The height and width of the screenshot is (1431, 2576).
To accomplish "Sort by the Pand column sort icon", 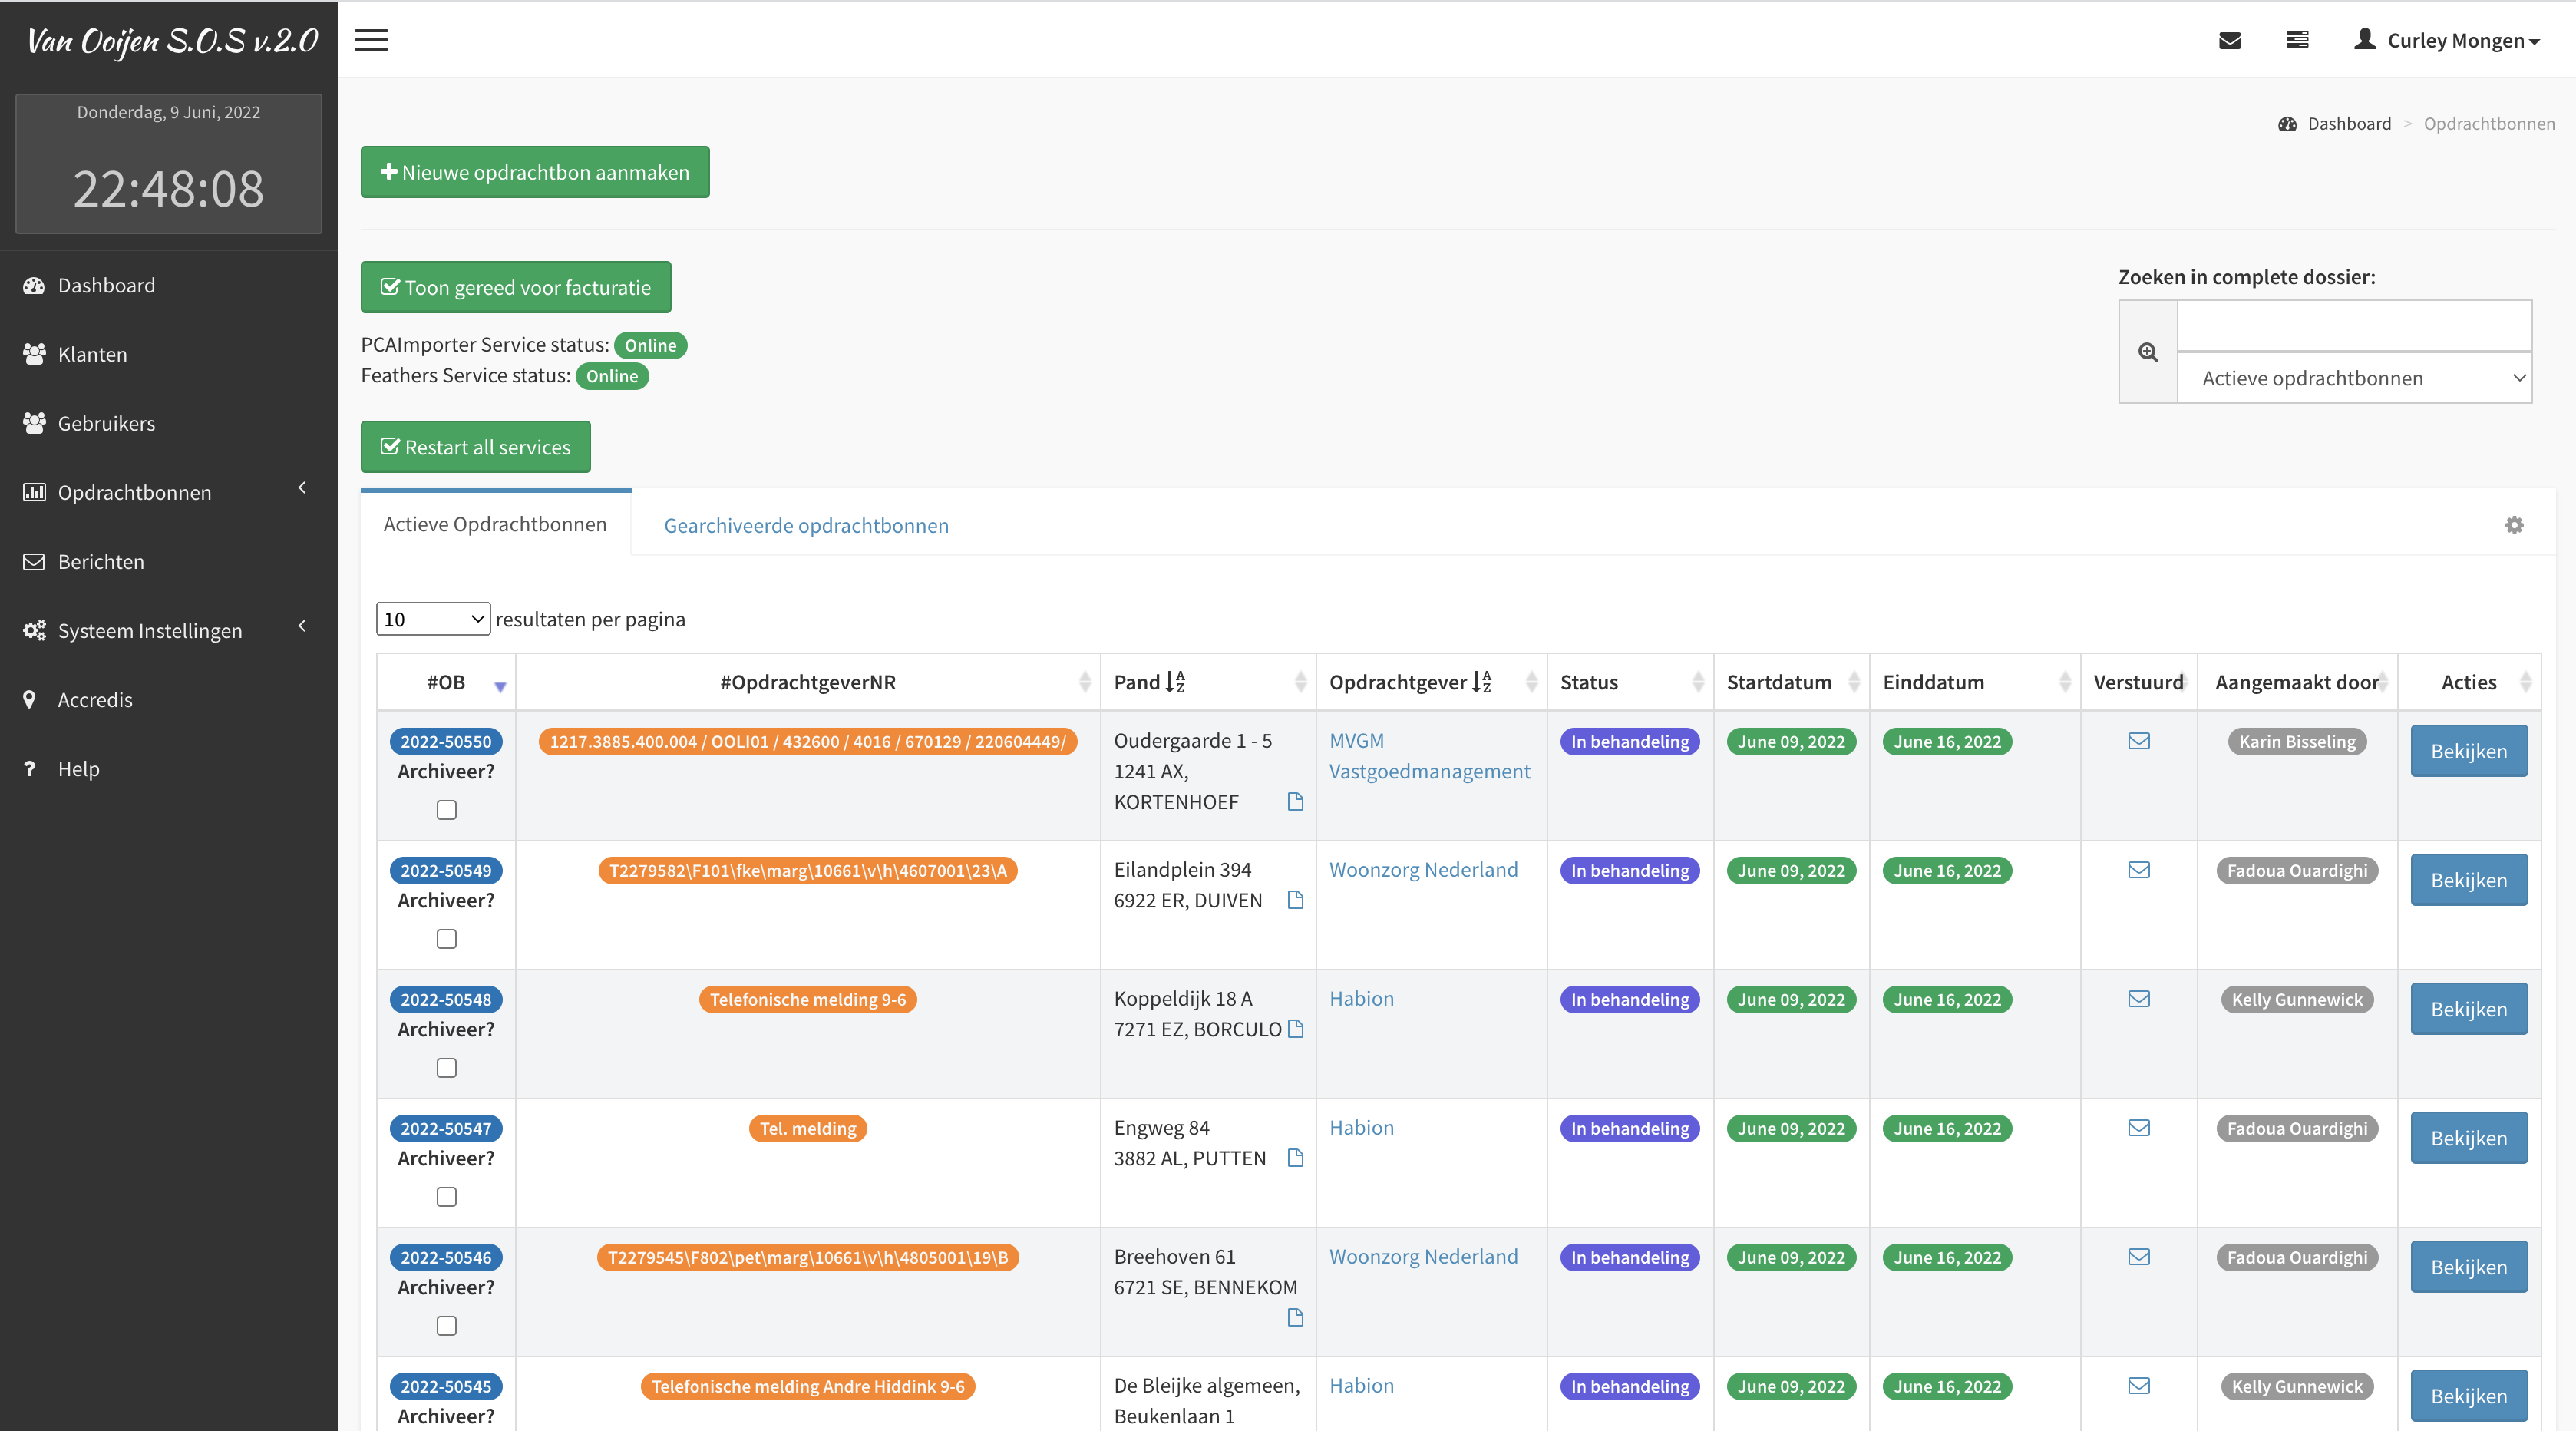I will tap(1175, 682).
